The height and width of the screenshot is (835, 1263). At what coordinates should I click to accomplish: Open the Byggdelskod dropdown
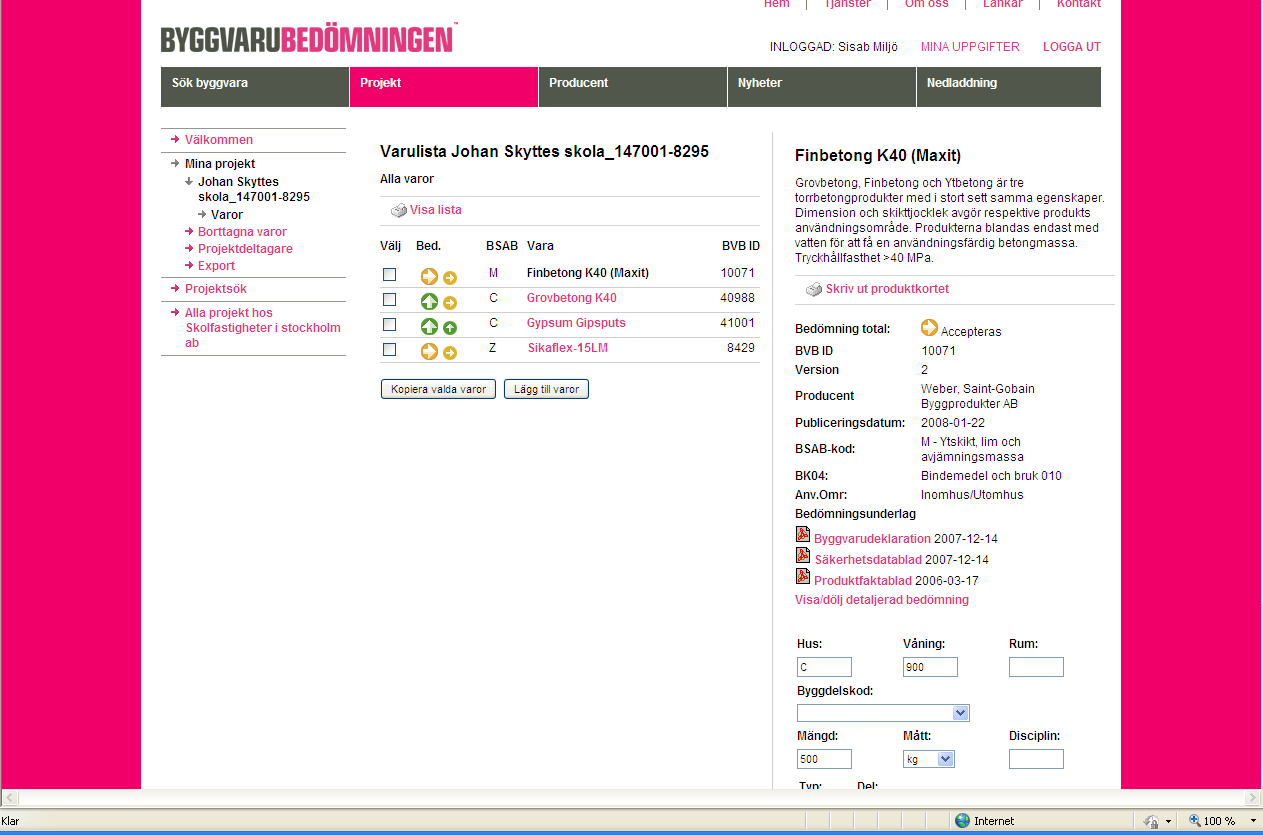[x=960, y=713]
